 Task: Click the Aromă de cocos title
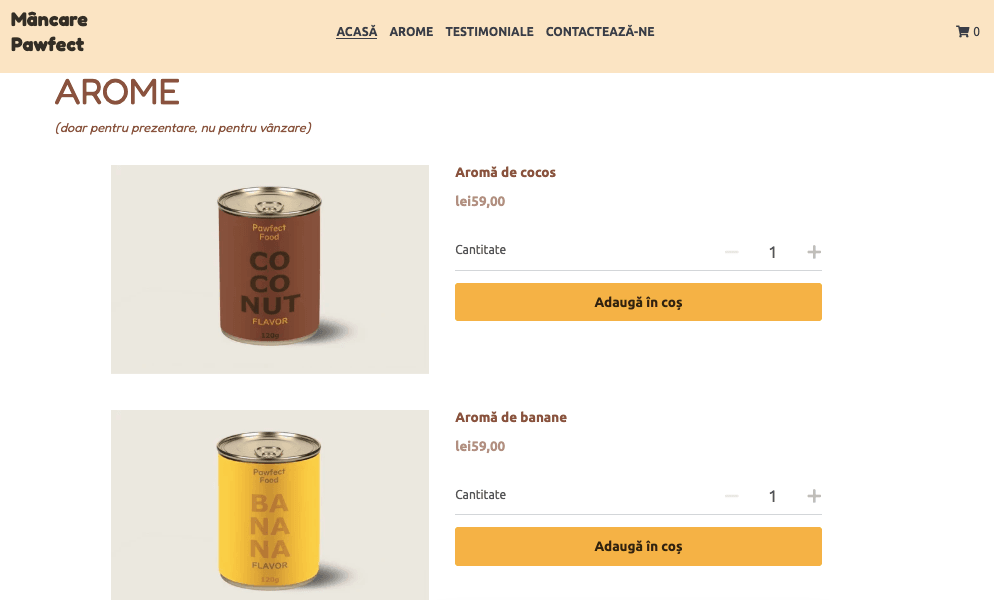pos(505,173)
